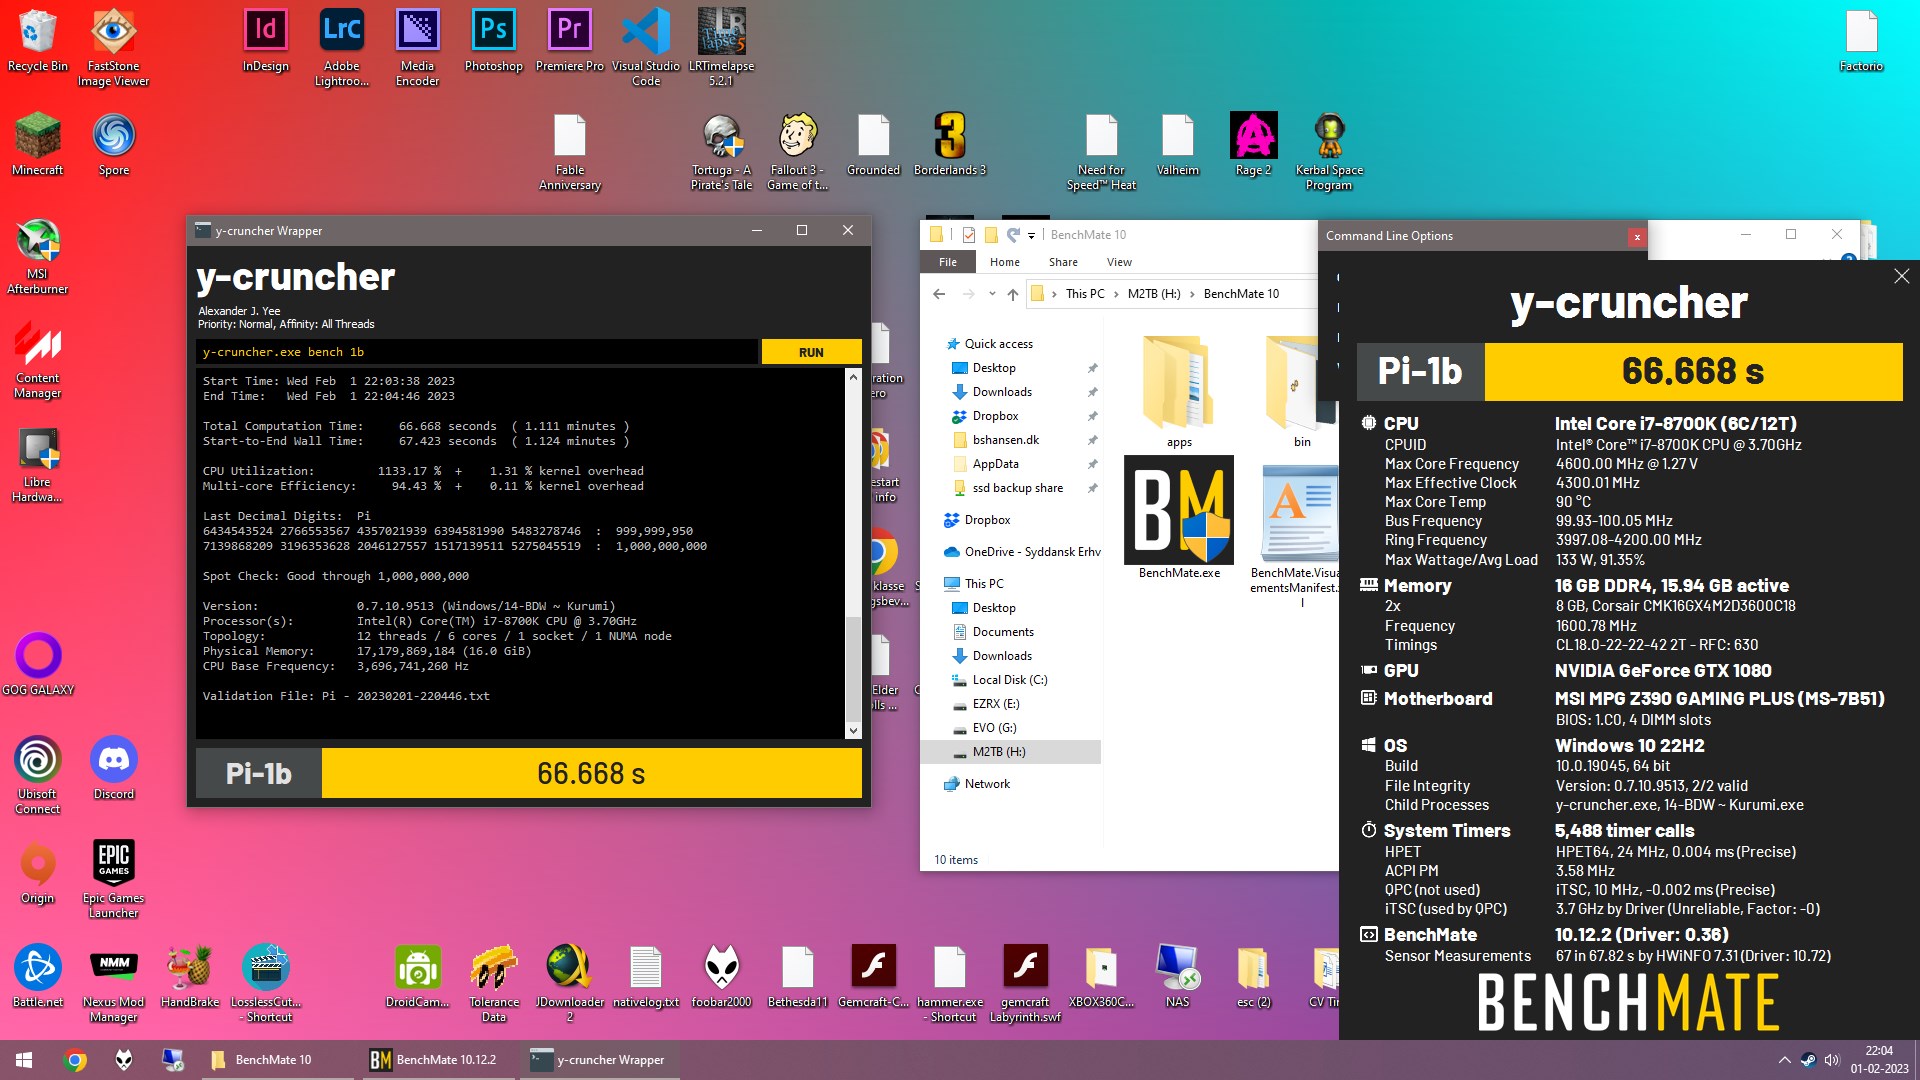Switch to the Share ribbon tab

click(x=1063, y=262)
